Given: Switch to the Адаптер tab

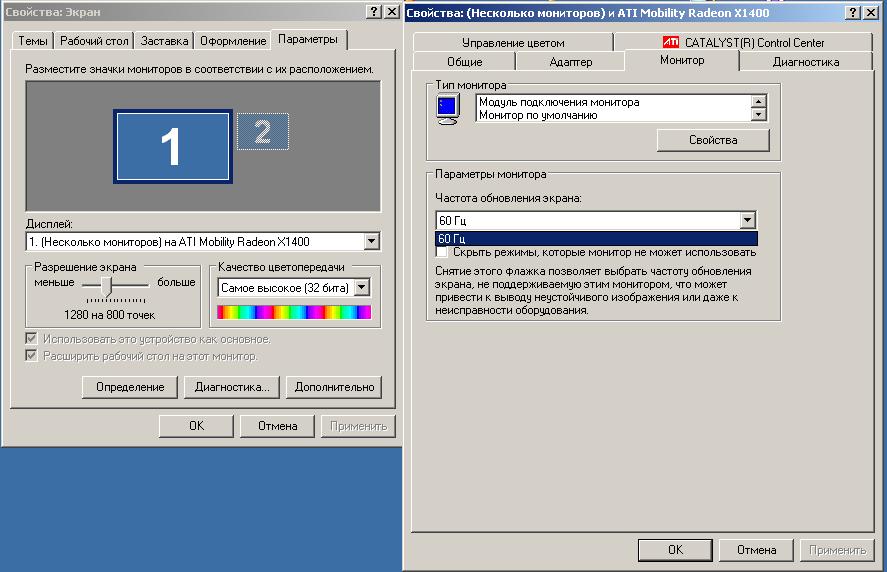Looking at the screenshot, I should tap(571, 62).
